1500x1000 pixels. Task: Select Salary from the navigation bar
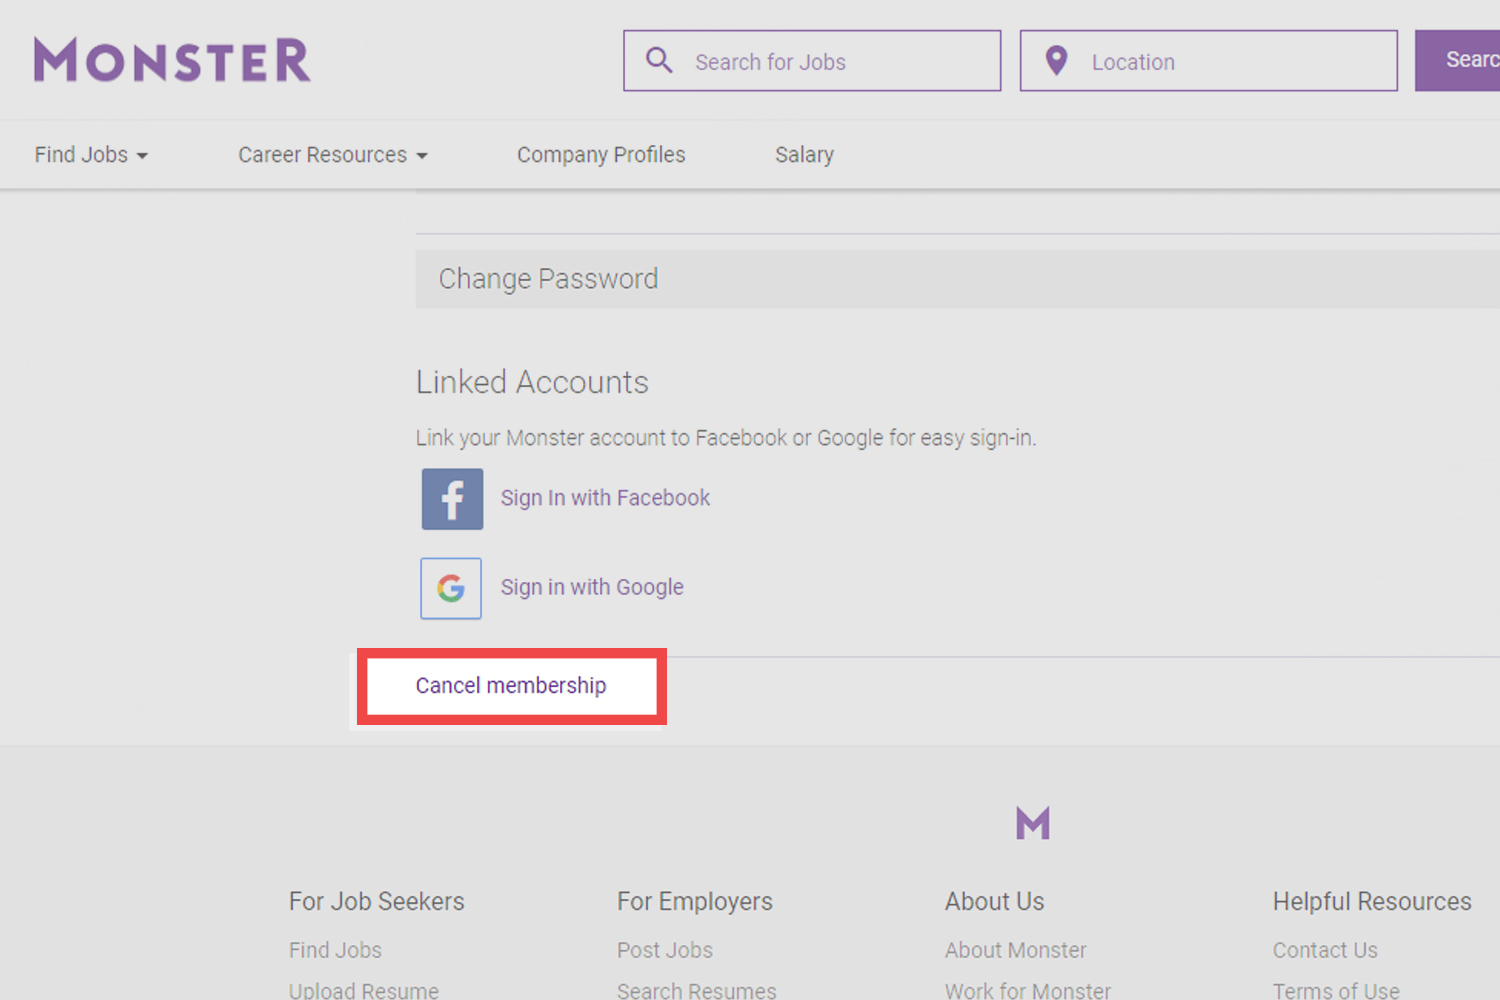(x=804, y=154)
